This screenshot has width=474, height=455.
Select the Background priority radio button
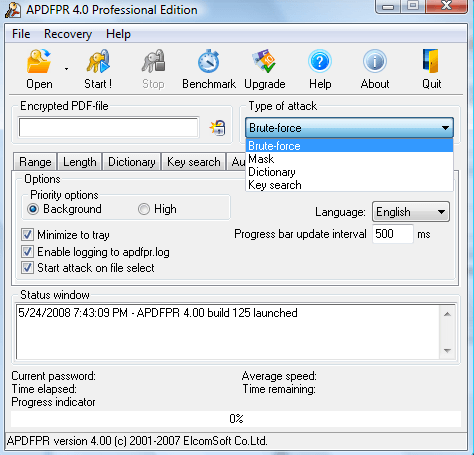pyautogui.click(x=33, y=209)
